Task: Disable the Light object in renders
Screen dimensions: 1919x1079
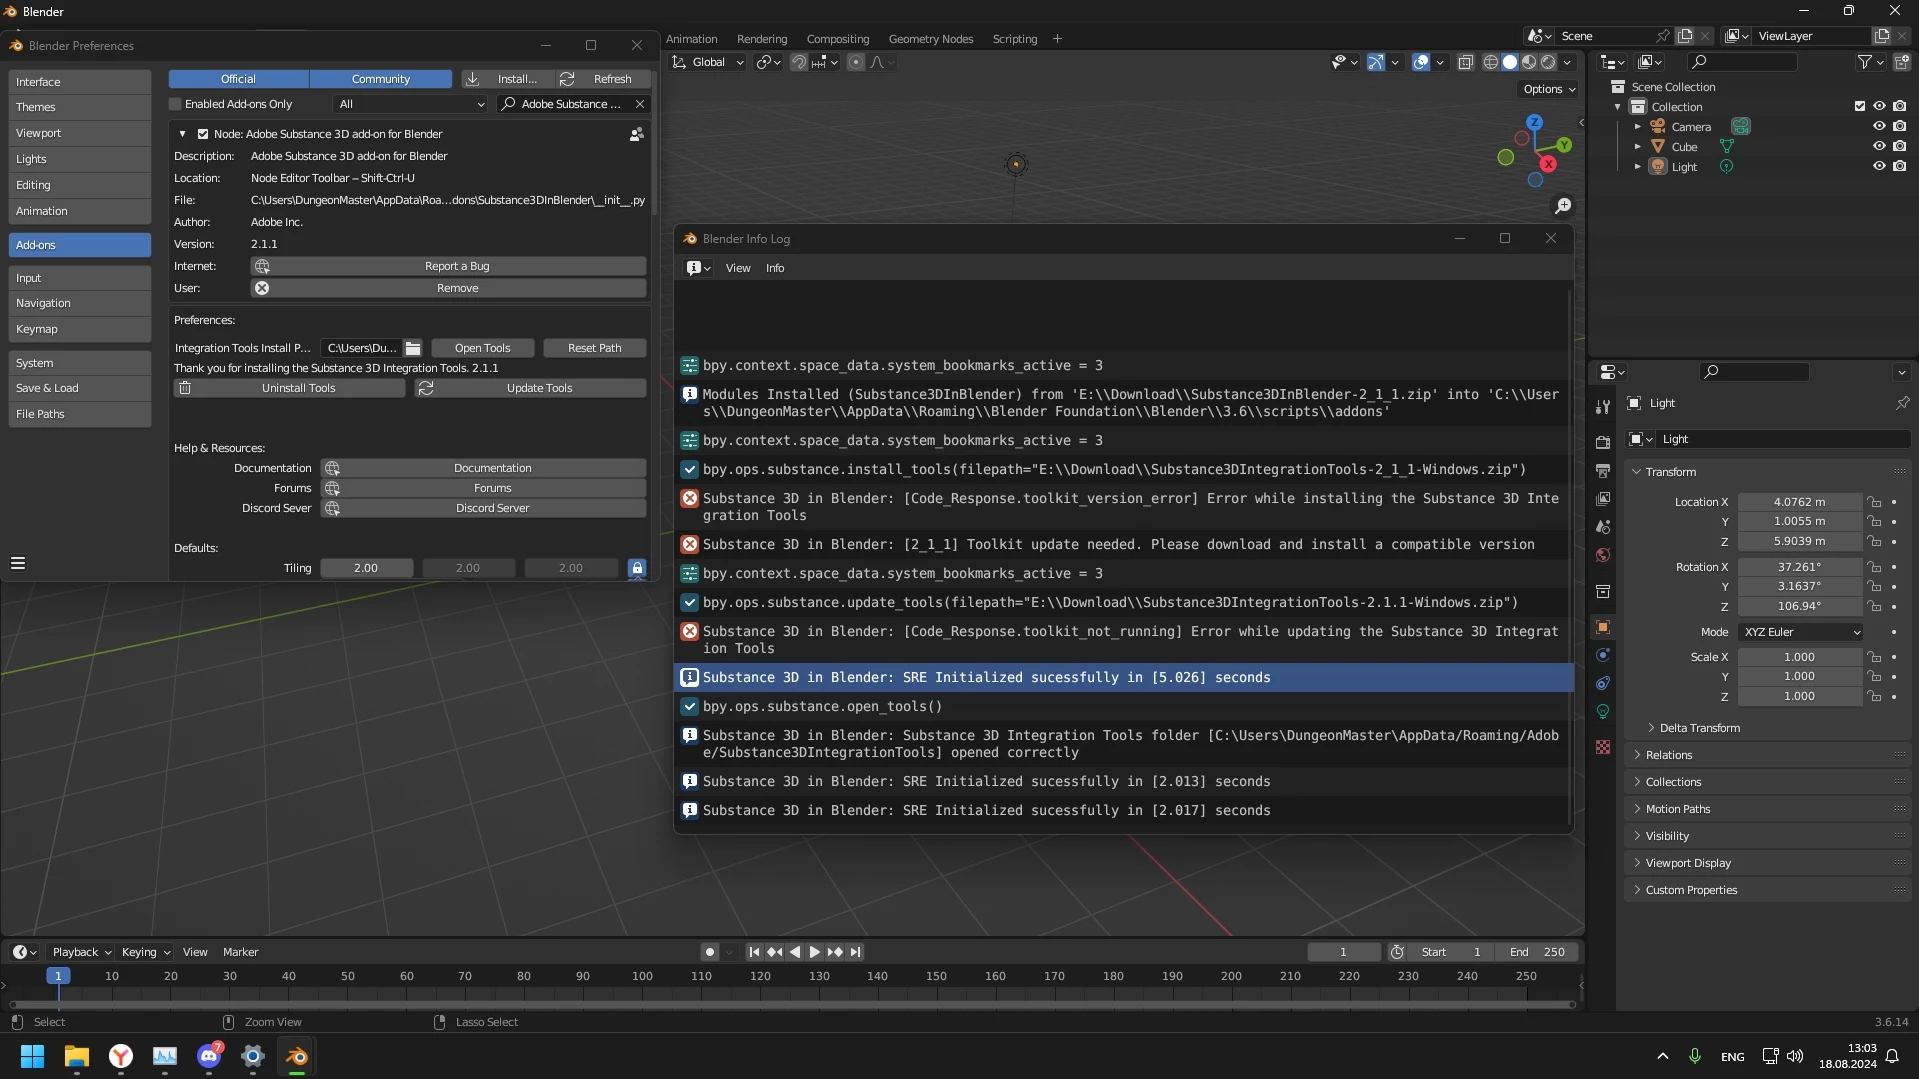Action: point(1899,167)
